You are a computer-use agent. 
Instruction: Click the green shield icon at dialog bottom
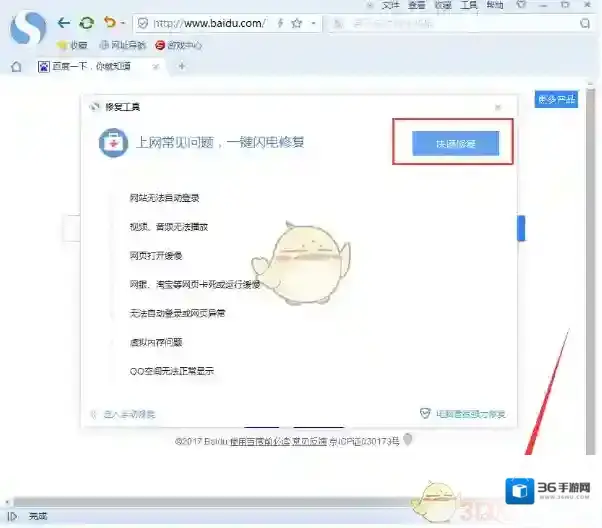[x=425, y=414]
